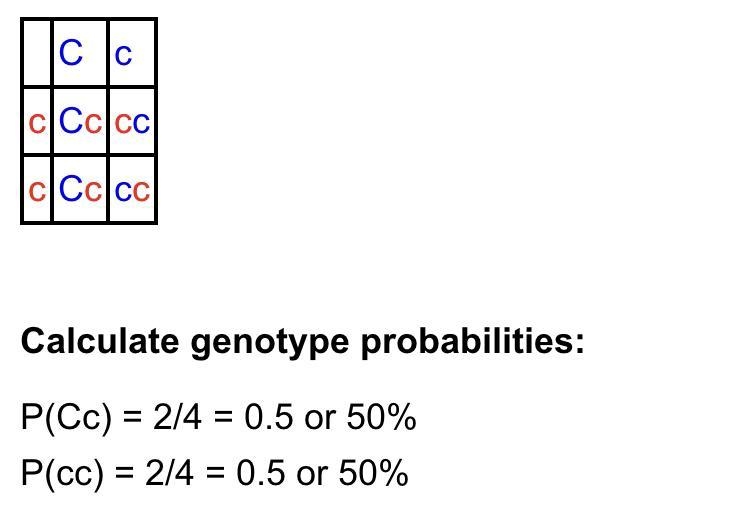The height and width of the screenshot is (523, 731).
Task: Click the word 'probabilities:' in the heading
Action: [x=473, y=343]
